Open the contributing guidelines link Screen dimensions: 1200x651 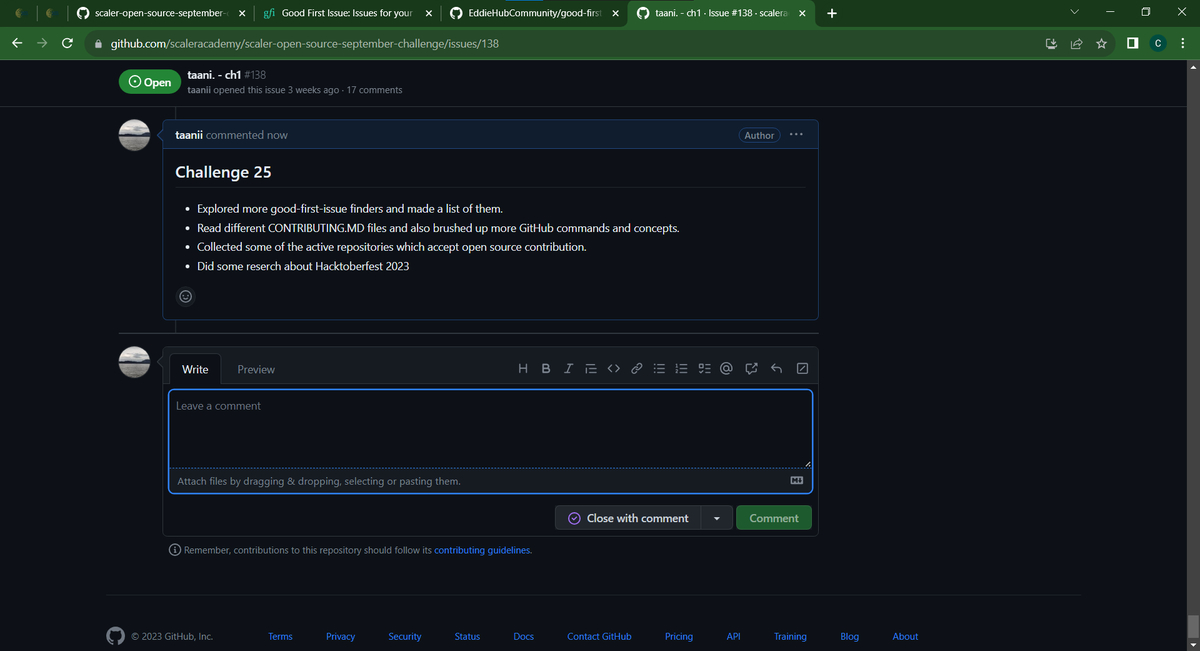[x=483, y=550]
